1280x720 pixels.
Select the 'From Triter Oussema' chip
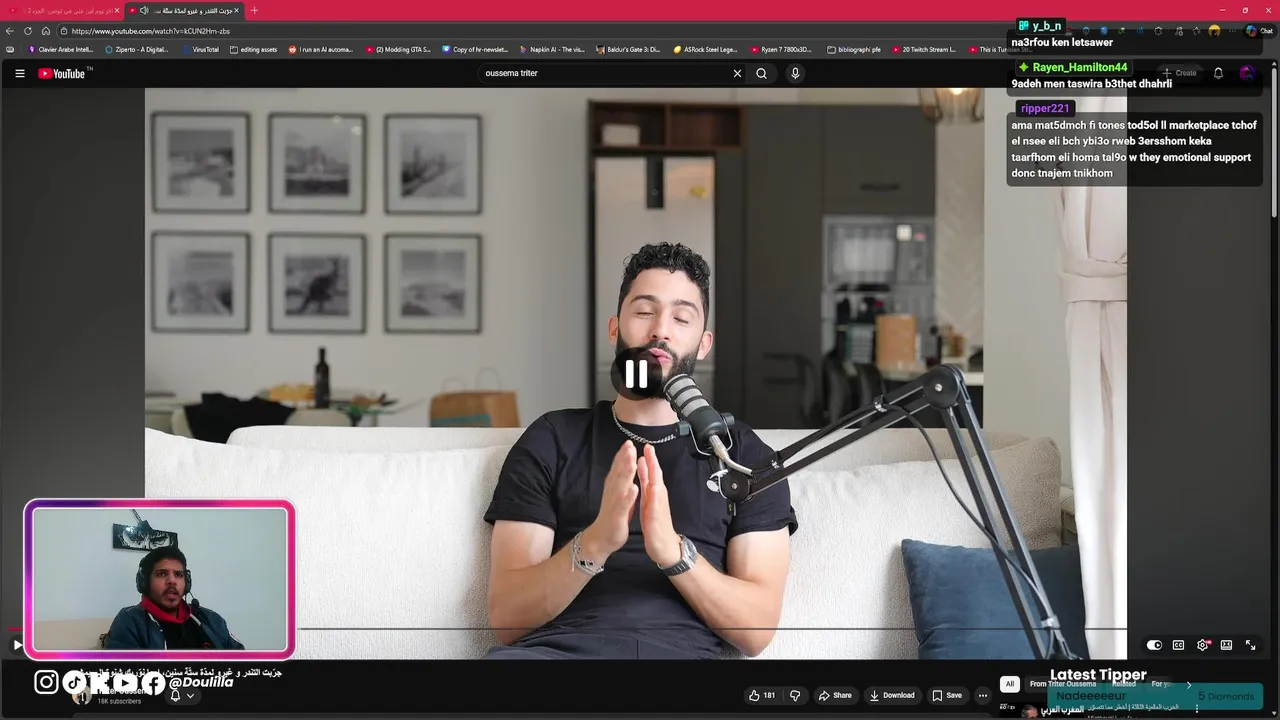pos(1062,684)
